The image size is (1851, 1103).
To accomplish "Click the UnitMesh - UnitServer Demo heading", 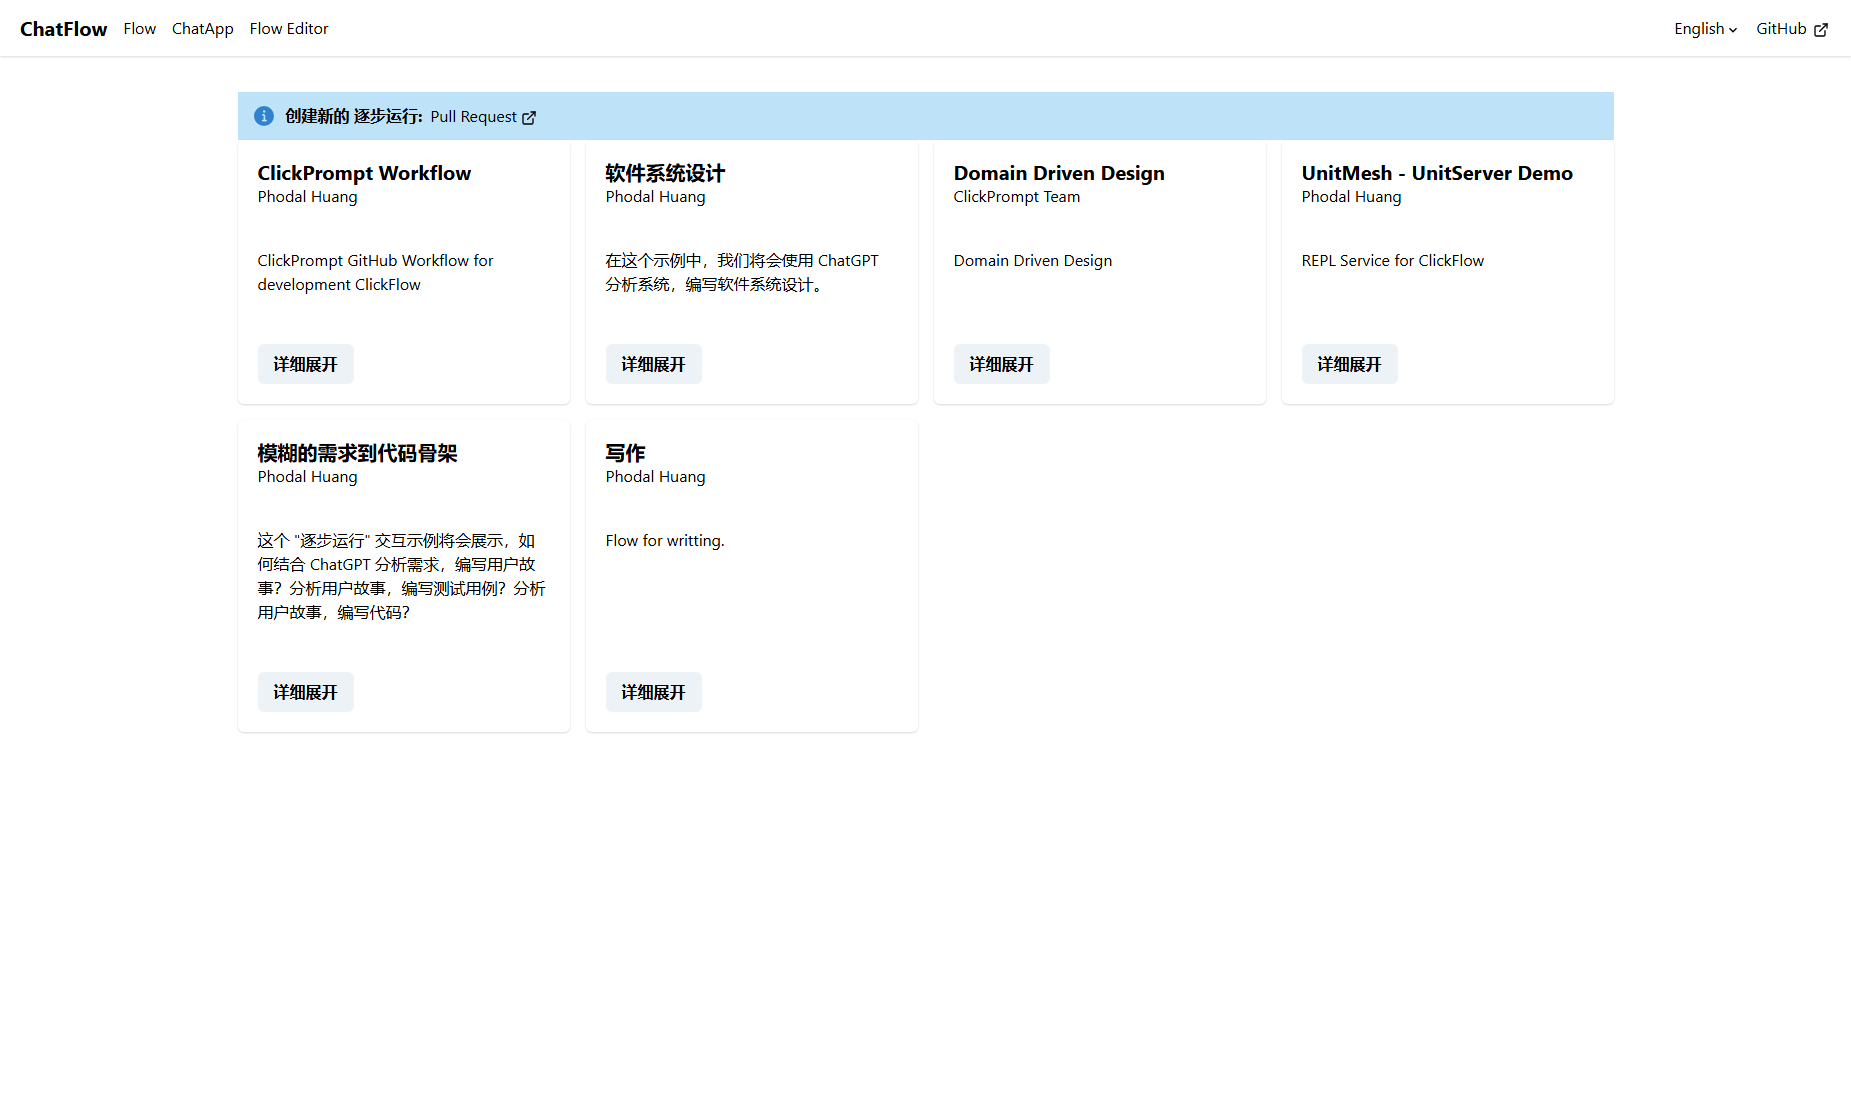I will [1437, 173].
